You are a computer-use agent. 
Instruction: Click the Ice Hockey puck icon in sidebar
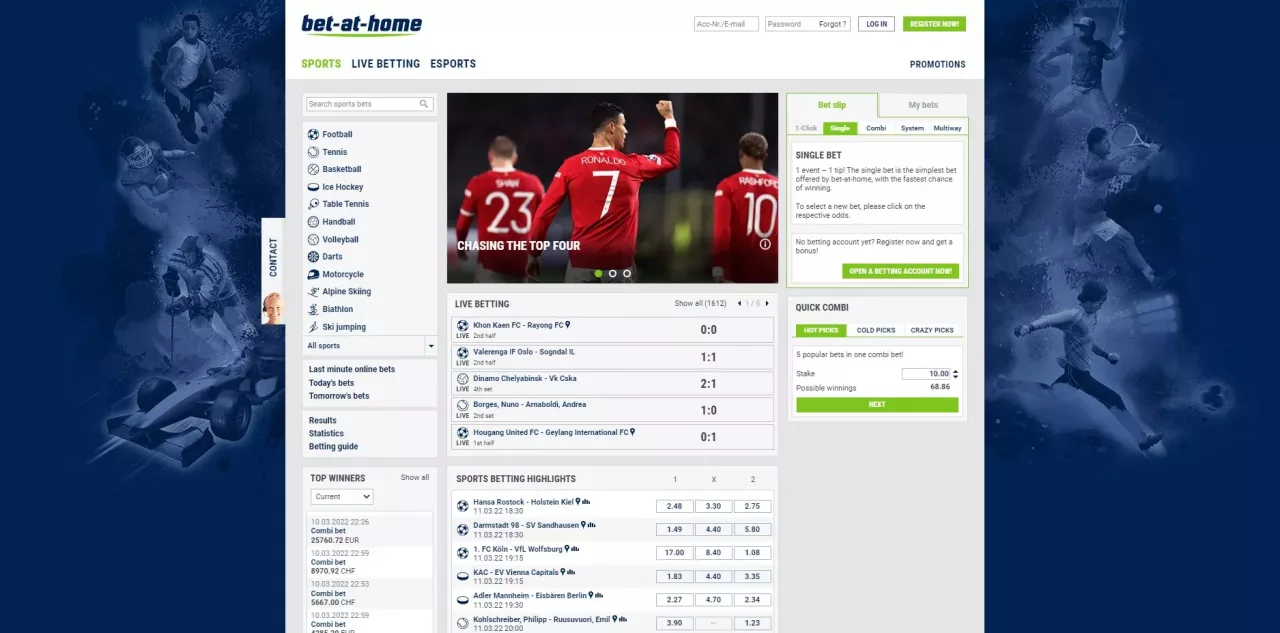[x=313, y=187]
